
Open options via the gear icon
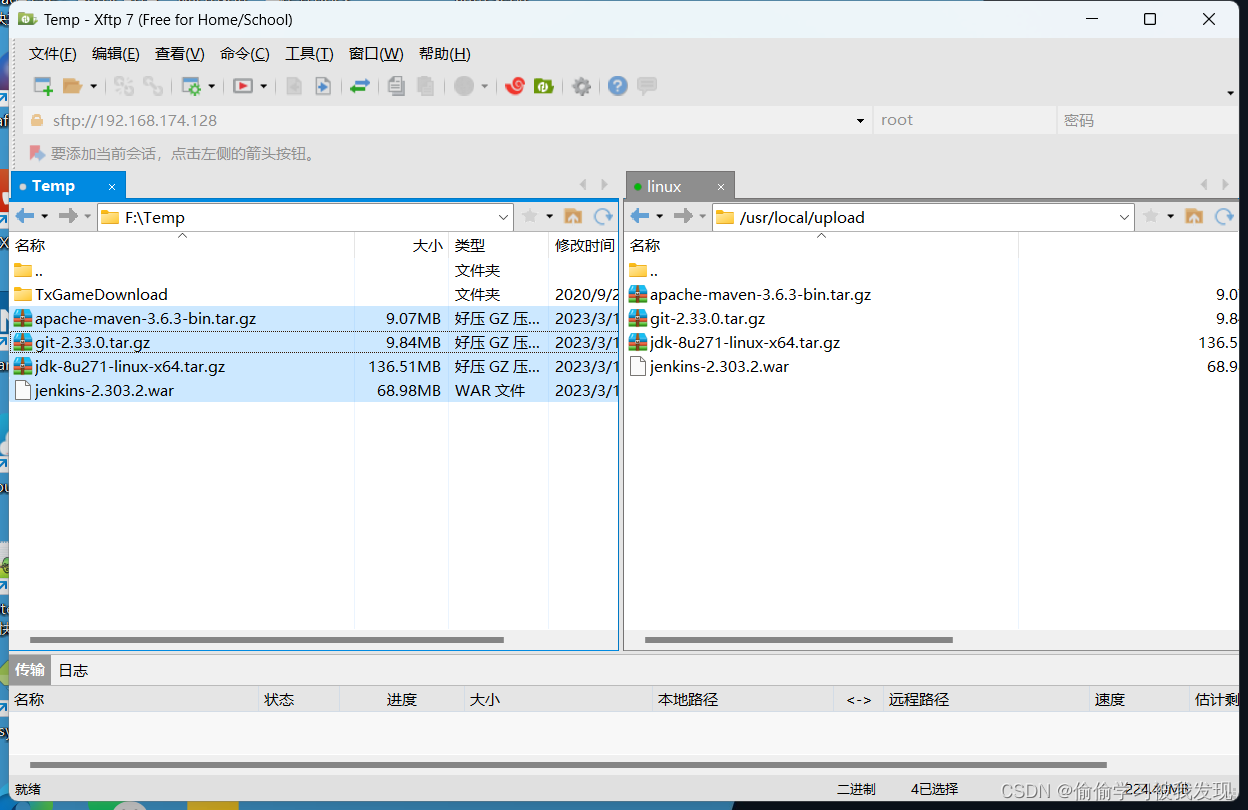pos(581,86)
